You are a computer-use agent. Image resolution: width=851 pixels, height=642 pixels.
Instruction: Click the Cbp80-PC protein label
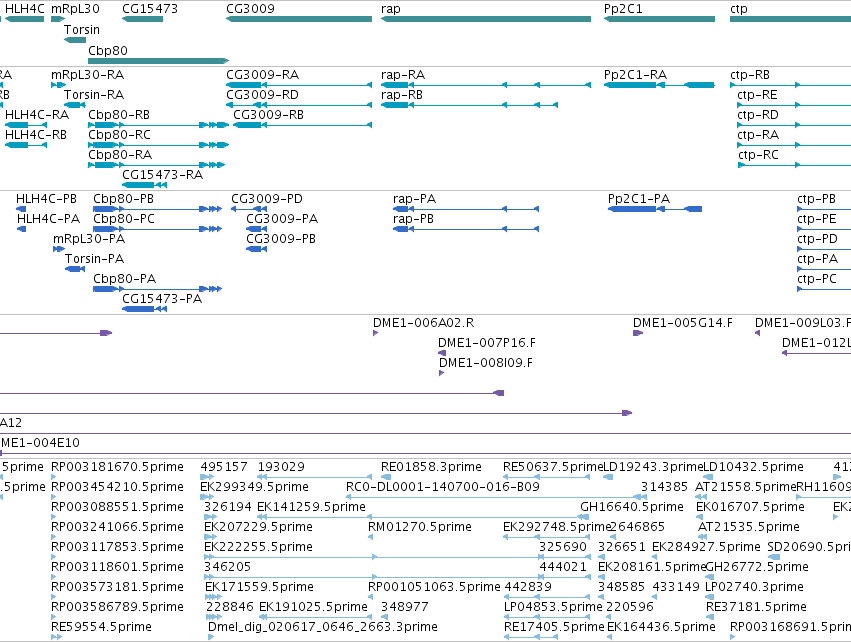(124, 218)
